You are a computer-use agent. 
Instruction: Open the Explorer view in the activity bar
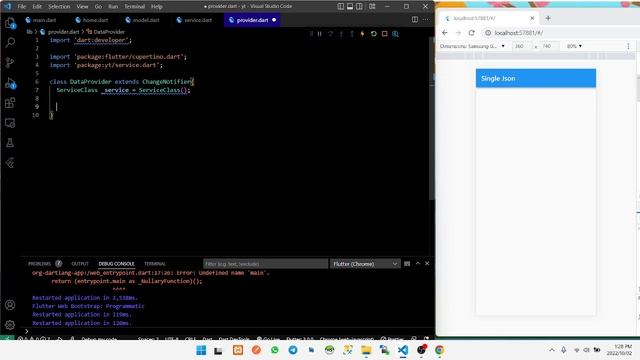click(10, 23)
